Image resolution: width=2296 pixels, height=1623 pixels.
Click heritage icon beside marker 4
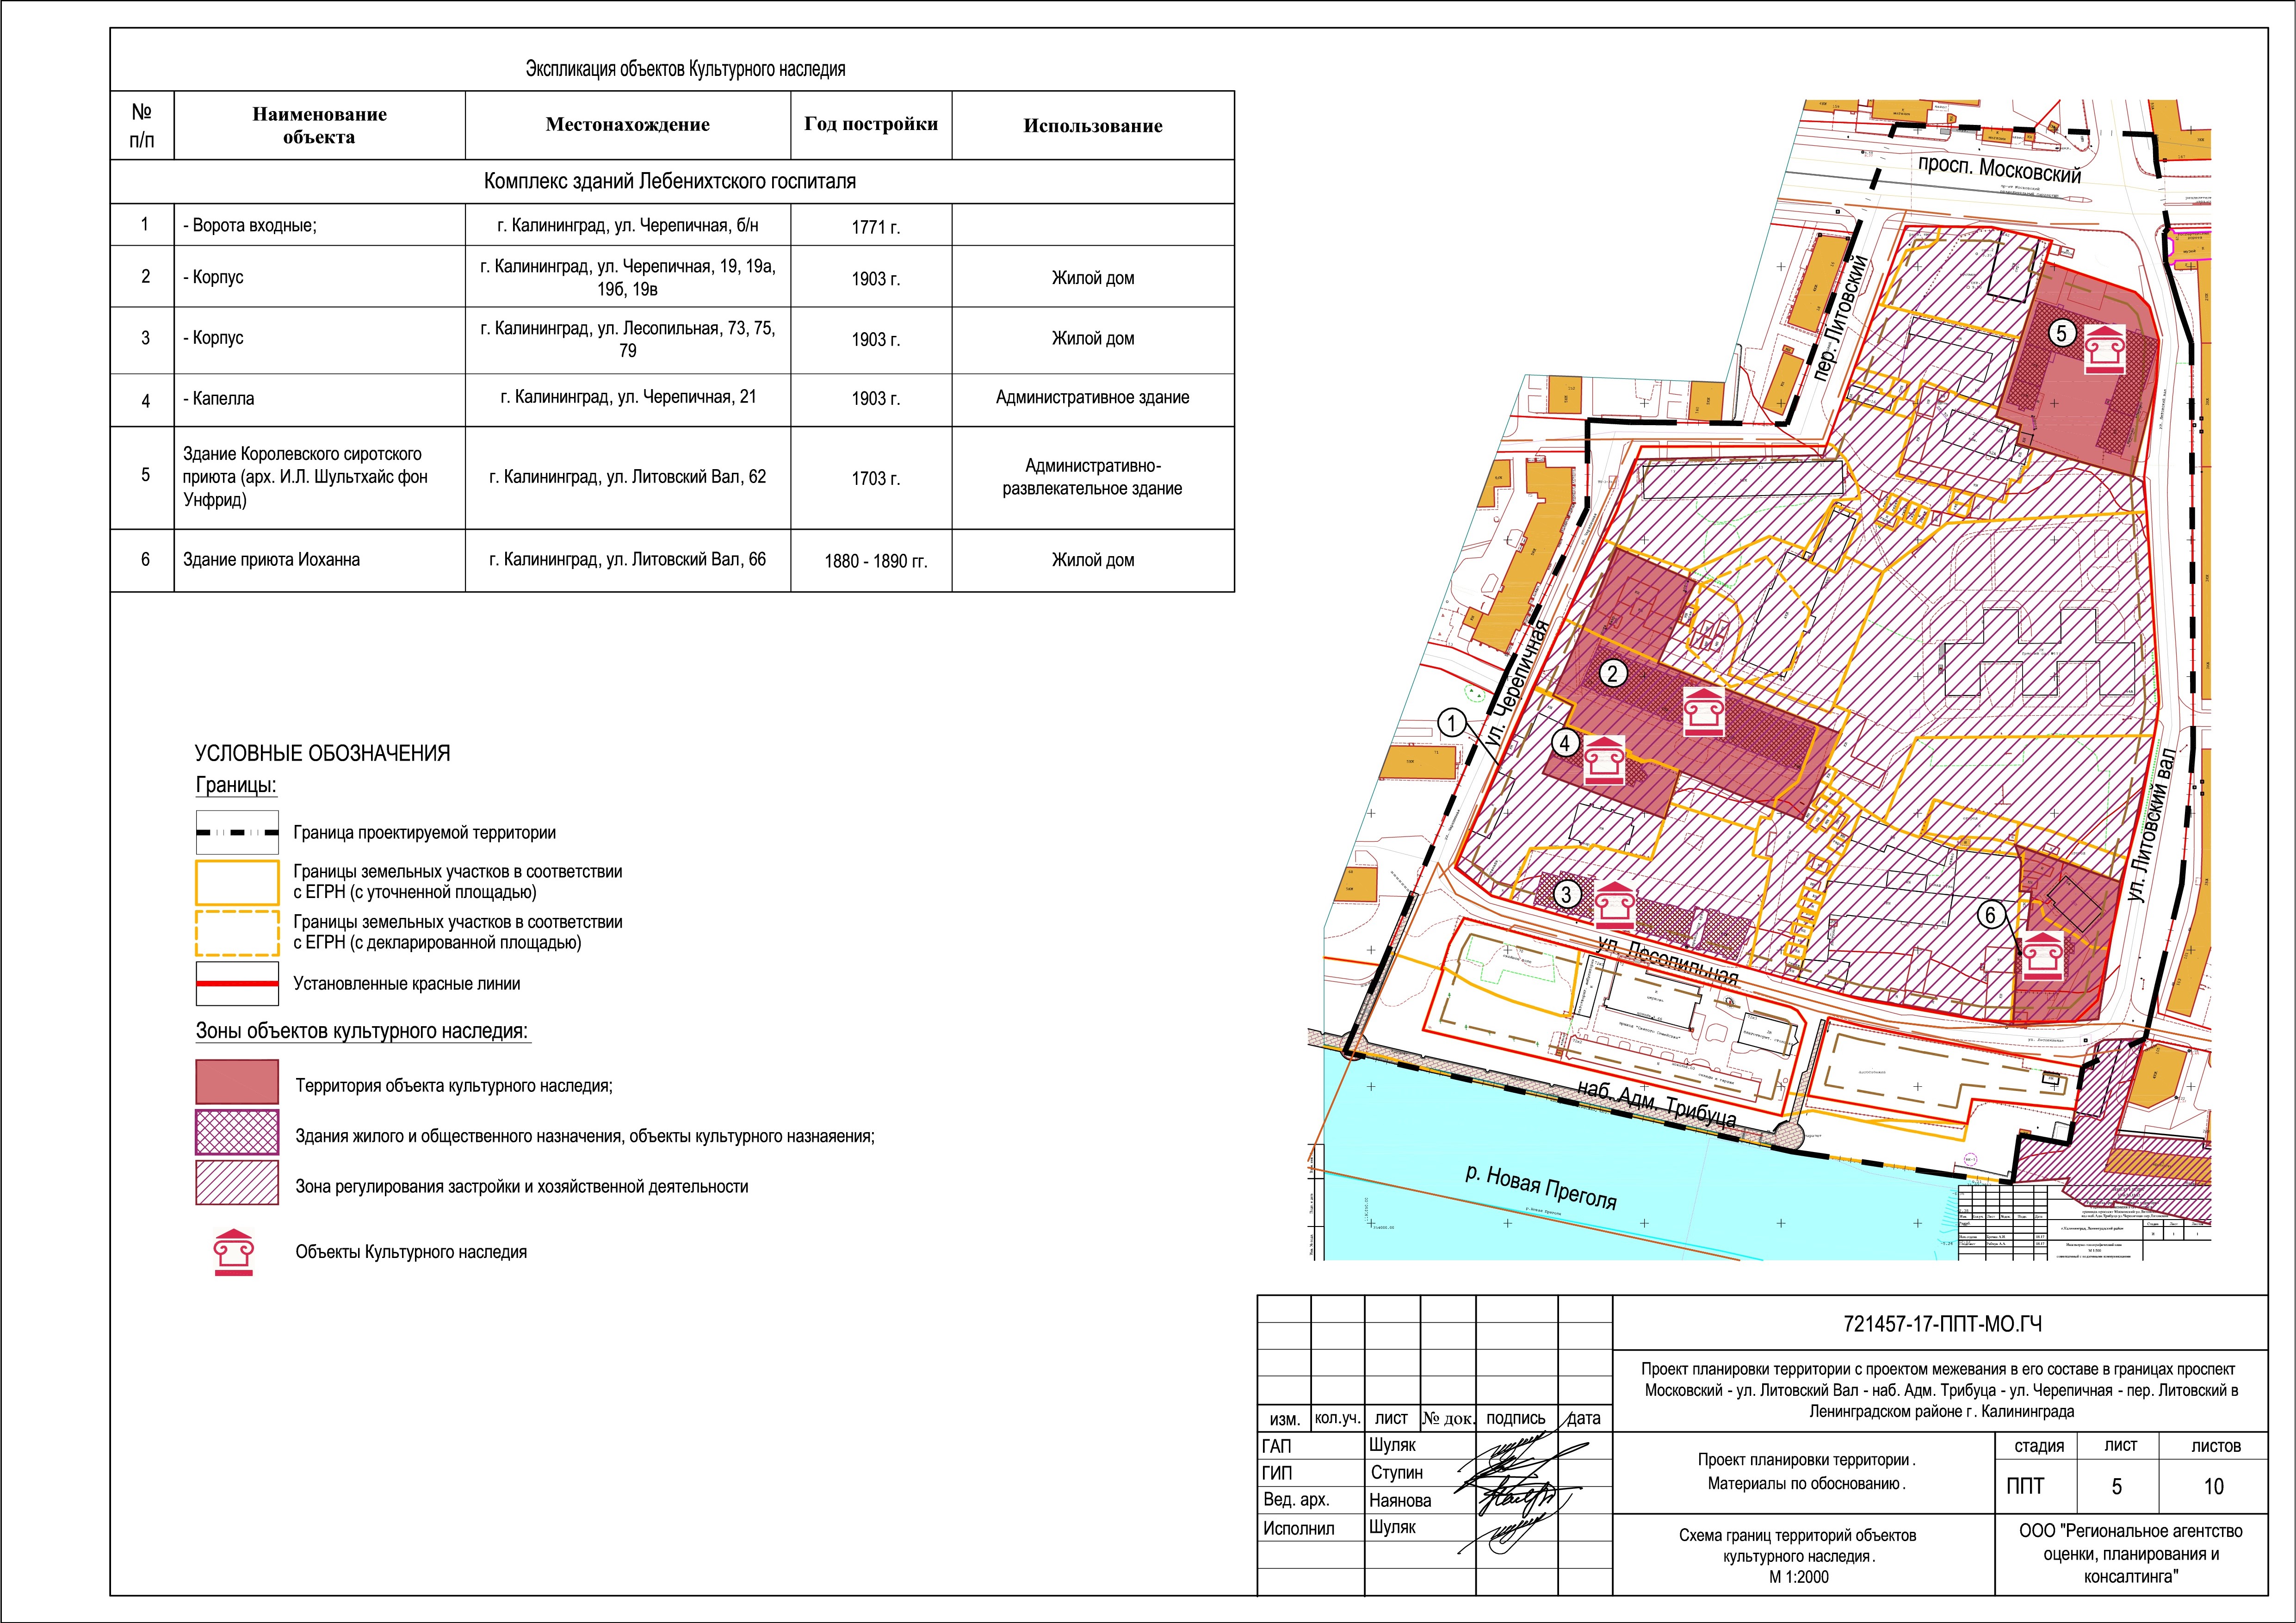(x=1604, y=760)
